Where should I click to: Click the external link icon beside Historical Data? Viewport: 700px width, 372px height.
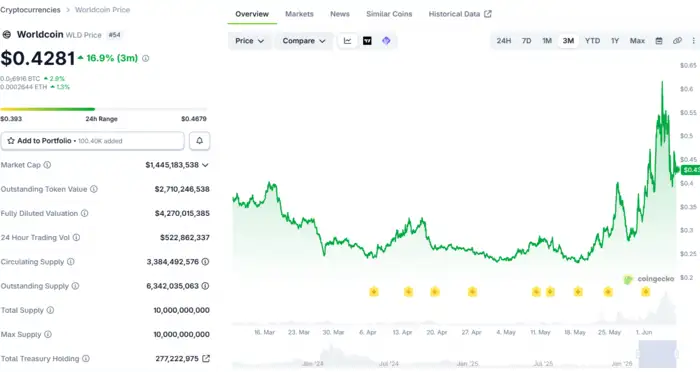(x=488, y=14)
